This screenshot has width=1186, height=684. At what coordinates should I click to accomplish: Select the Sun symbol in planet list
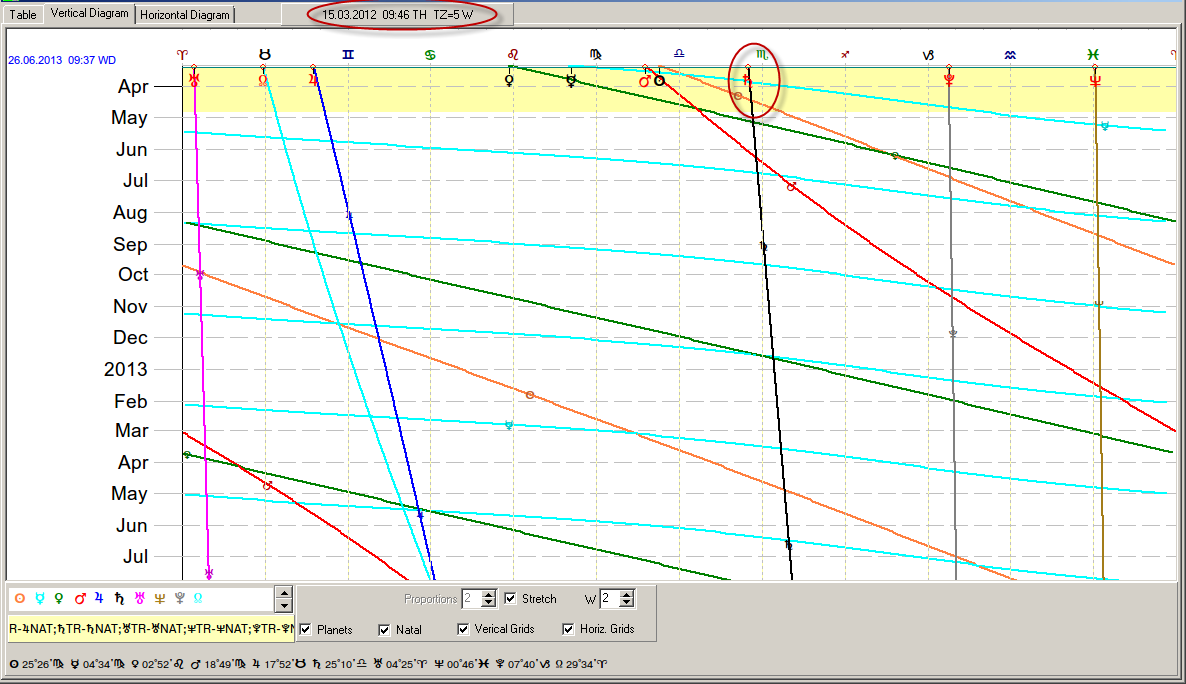point(21,599)
